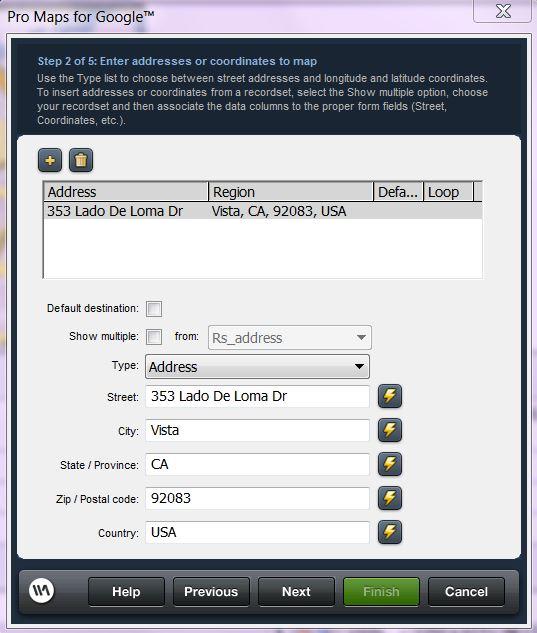This screenshot has width=537, height=633.
Task: Click the lightning bolt next to City
Action: coord(390,430)
